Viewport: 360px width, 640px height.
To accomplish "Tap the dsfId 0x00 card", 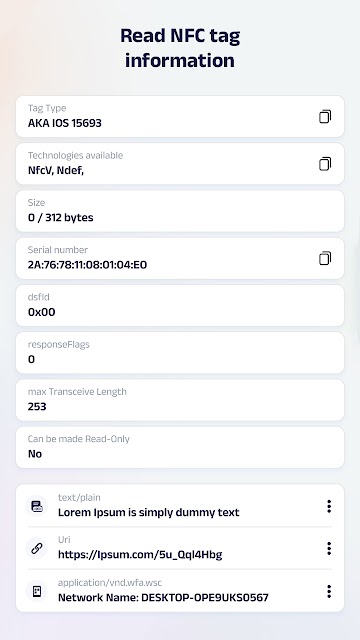I will coord(180,306).
